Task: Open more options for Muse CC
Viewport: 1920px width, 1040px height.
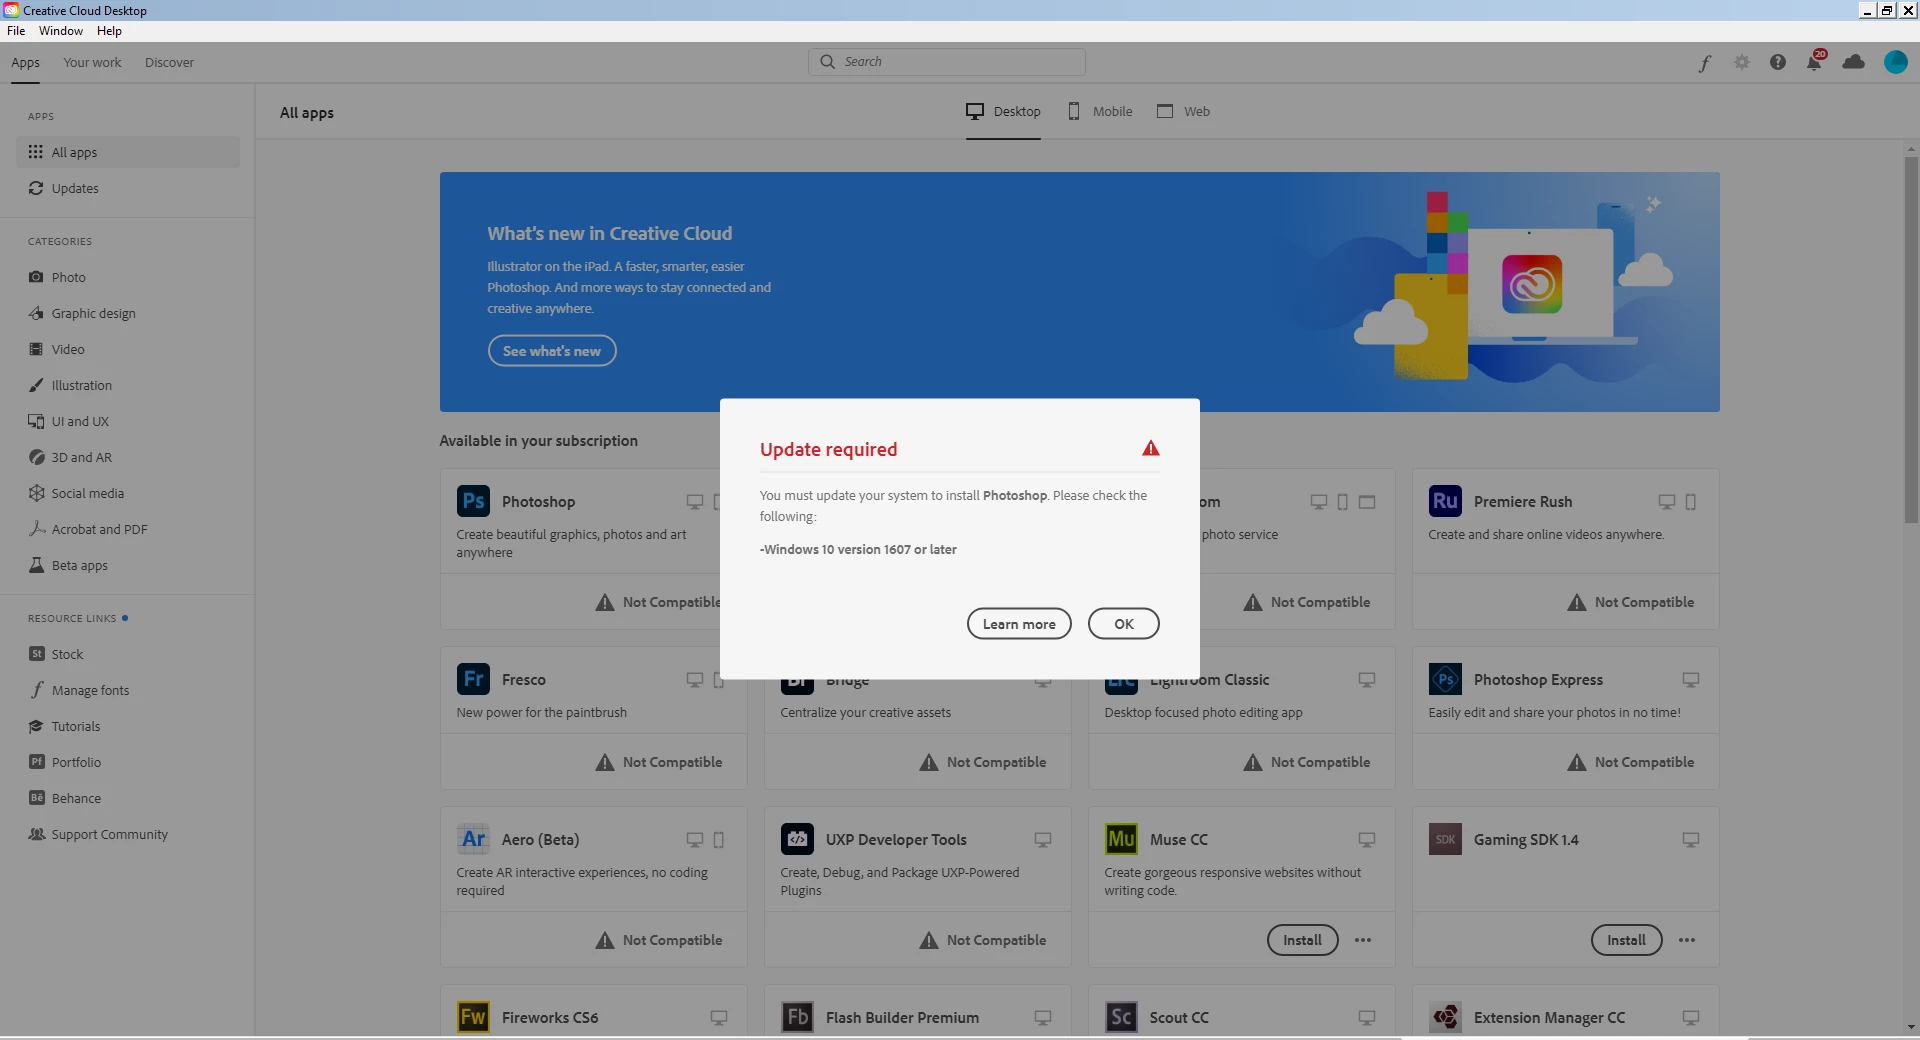Action: click(1363, 940)
